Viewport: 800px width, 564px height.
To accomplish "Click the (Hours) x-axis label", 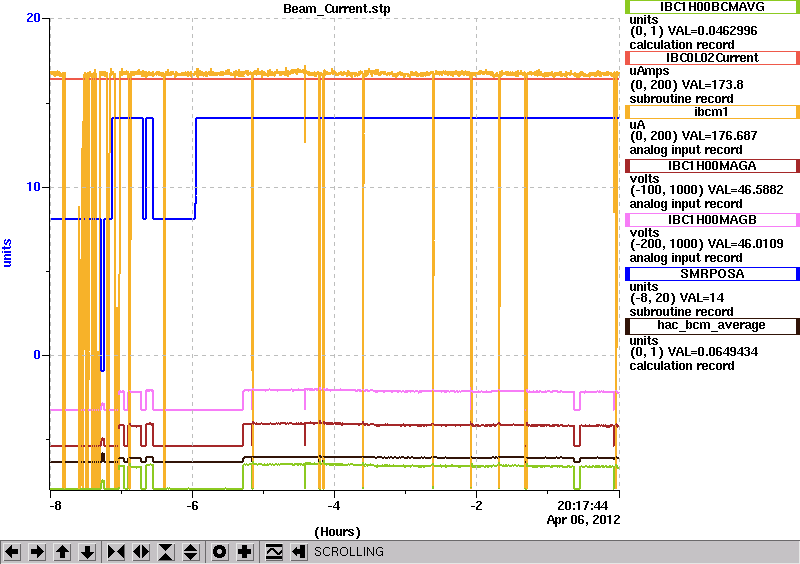I will 337,532.
